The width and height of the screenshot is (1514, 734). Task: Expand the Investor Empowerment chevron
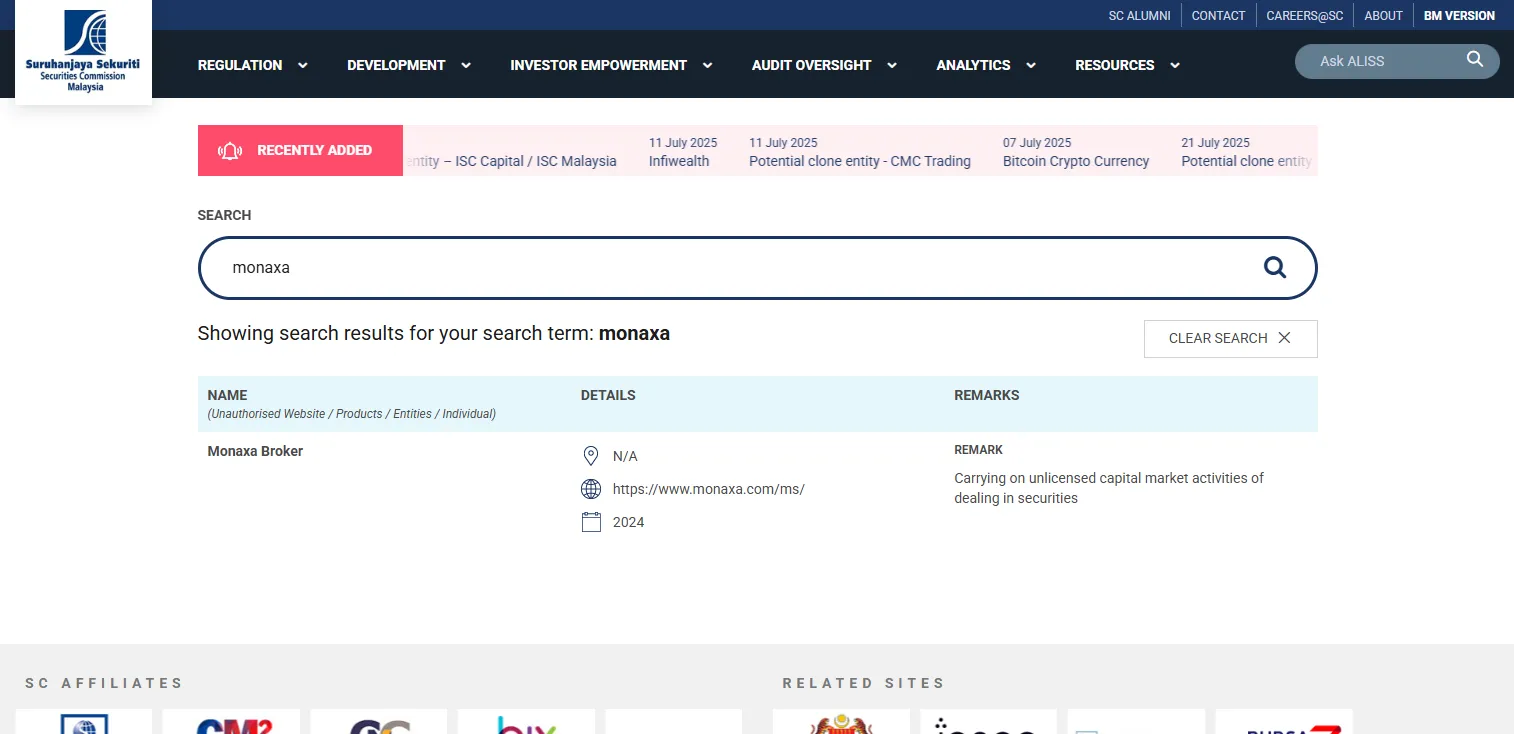click(x=707, y=65)
